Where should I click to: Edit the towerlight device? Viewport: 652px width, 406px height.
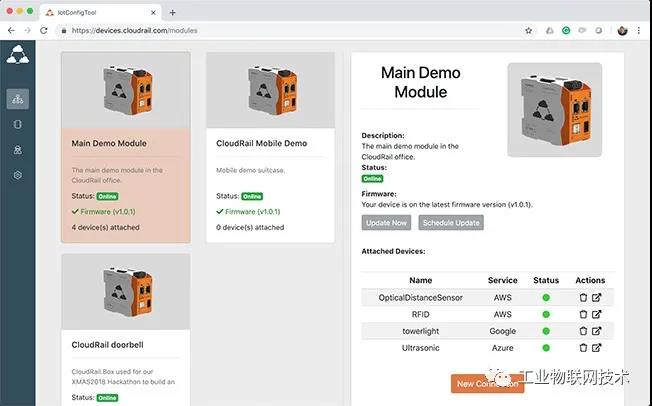[x=597, y=331]
